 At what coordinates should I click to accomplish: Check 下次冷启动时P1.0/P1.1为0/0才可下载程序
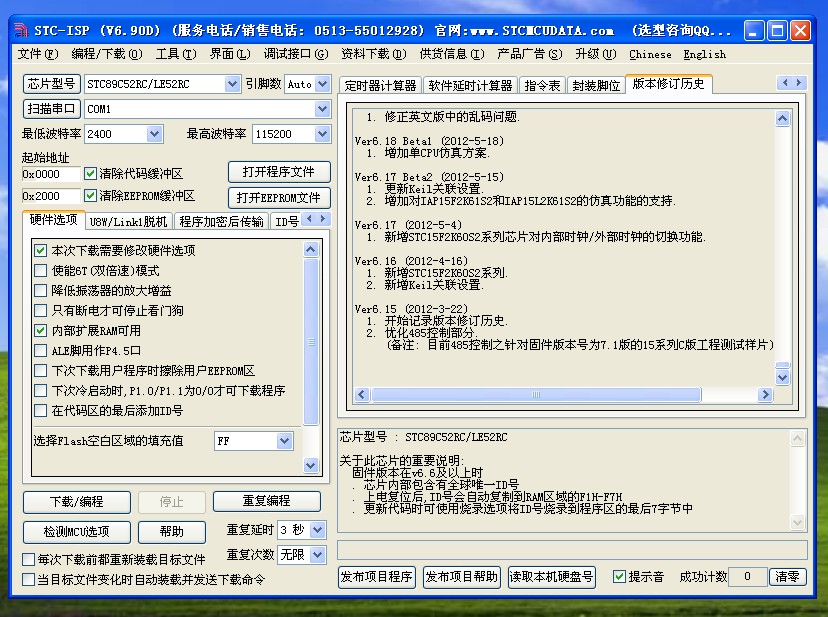[x=41, y=390]
